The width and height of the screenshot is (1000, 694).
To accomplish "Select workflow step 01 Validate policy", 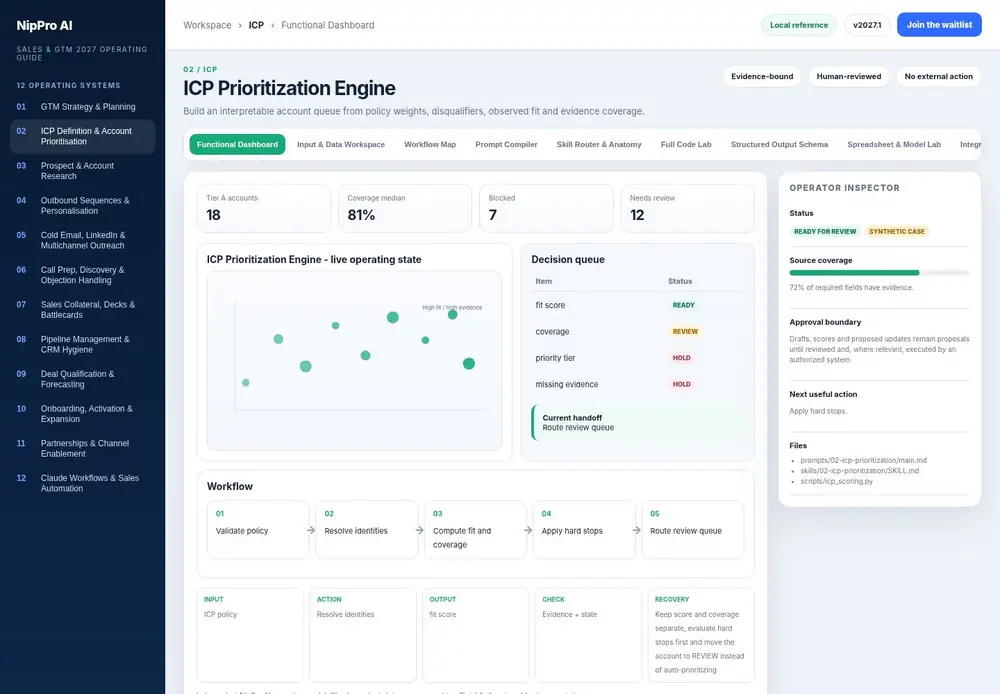I will [x=258, y=529].
